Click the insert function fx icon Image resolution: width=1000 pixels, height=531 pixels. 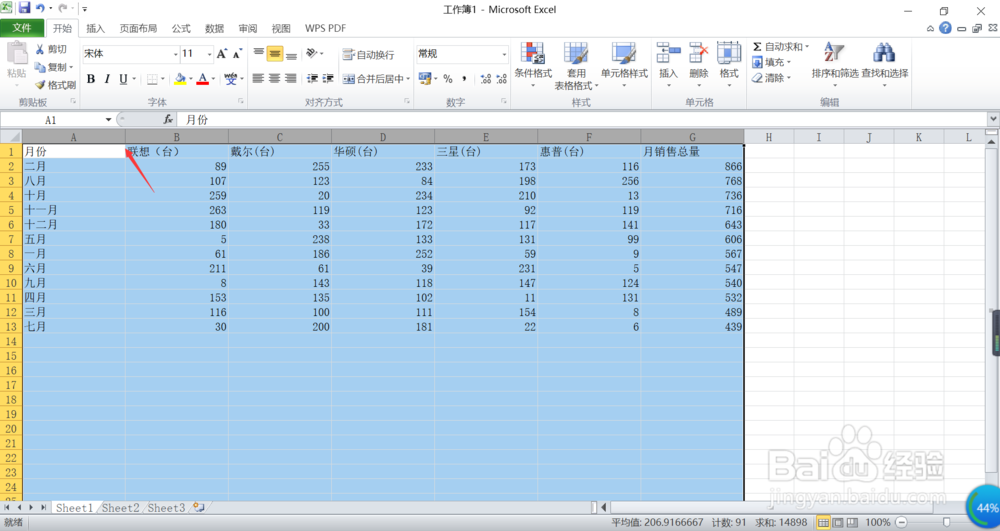point(168,119)
